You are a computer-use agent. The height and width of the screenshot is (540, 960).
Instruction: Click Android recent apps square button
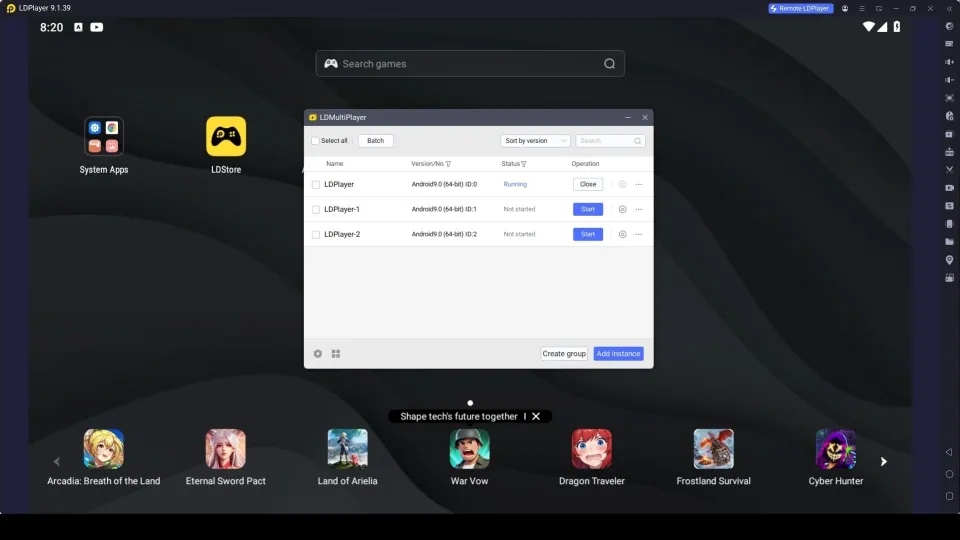click(949, 496)
